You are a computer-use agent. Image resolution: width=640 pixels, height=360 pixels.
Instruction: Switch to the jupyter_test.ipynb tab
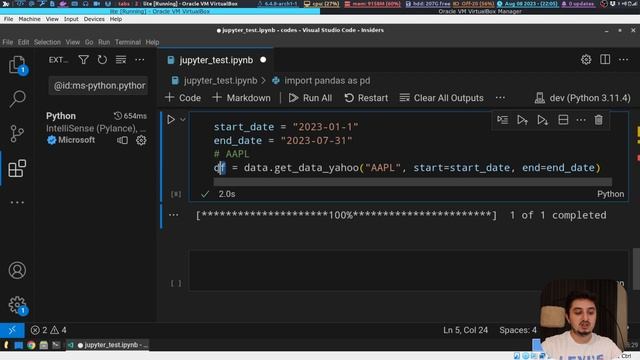click(x=216, y=60)
